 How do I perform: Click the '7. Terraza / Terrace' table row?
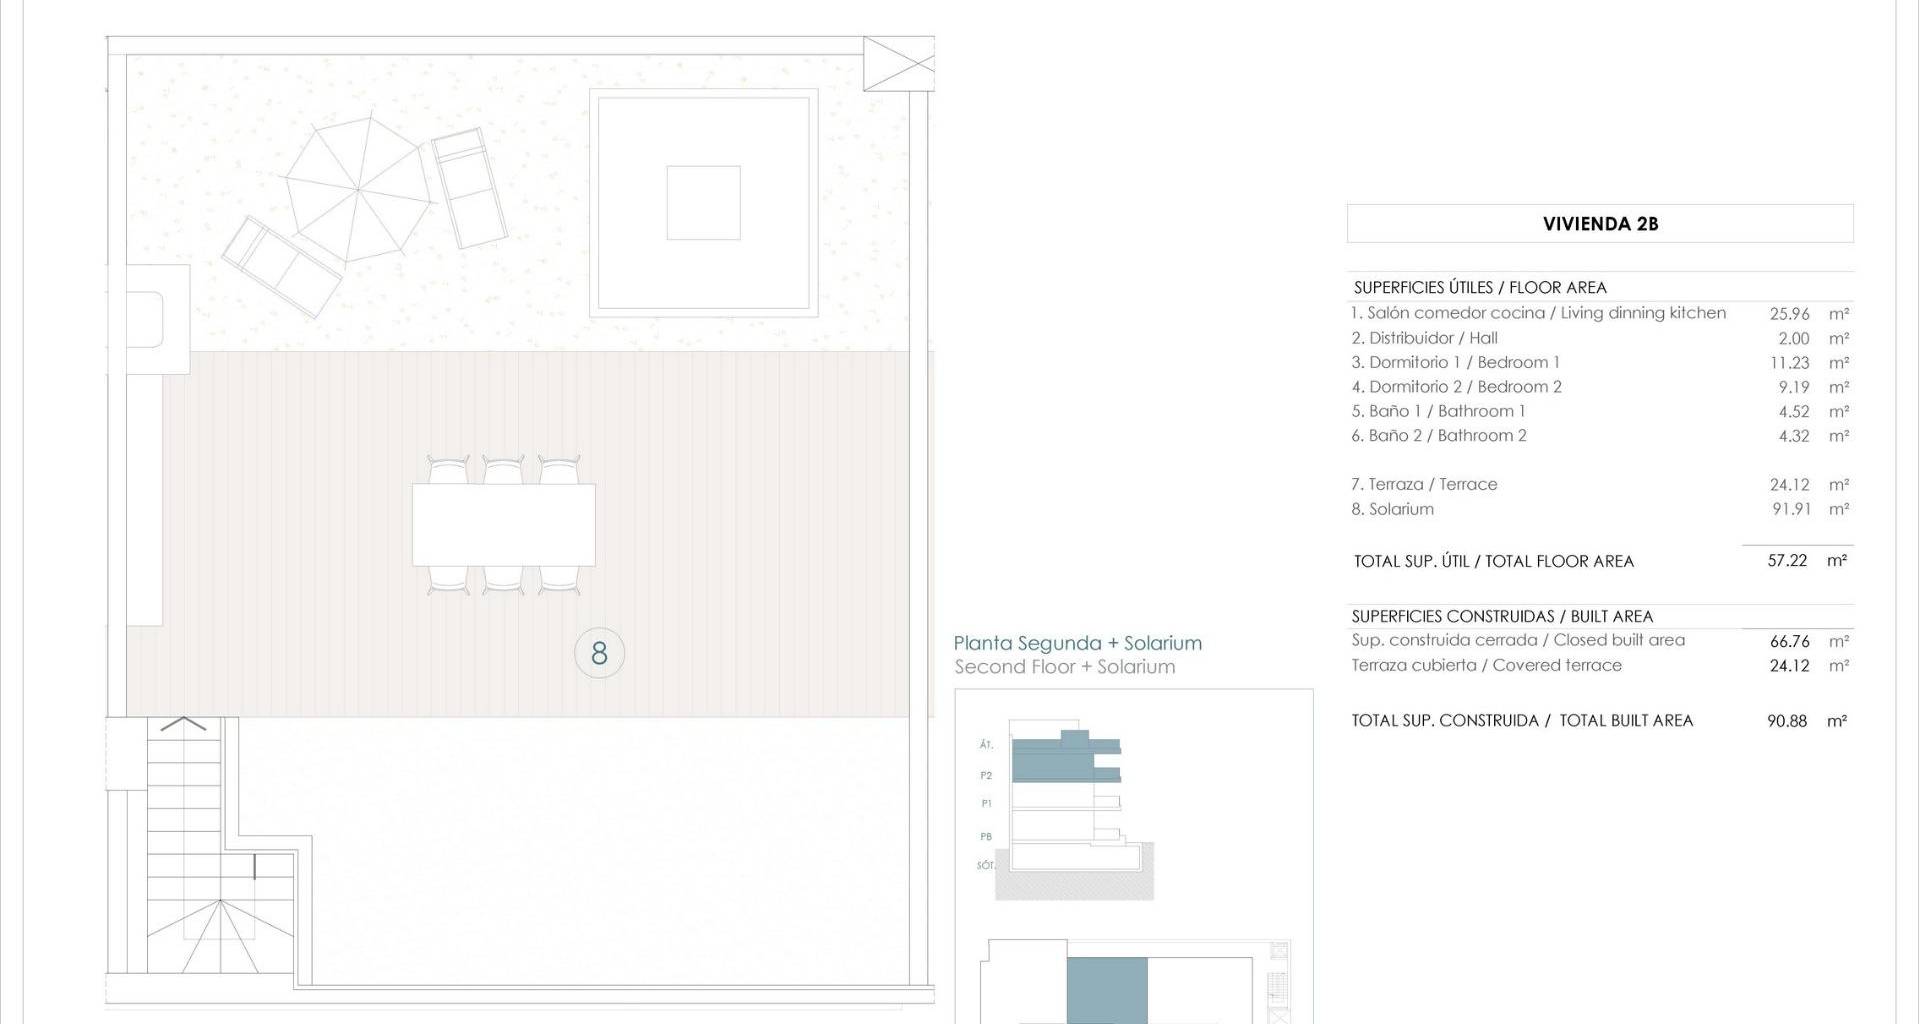tap(1424, 485)
